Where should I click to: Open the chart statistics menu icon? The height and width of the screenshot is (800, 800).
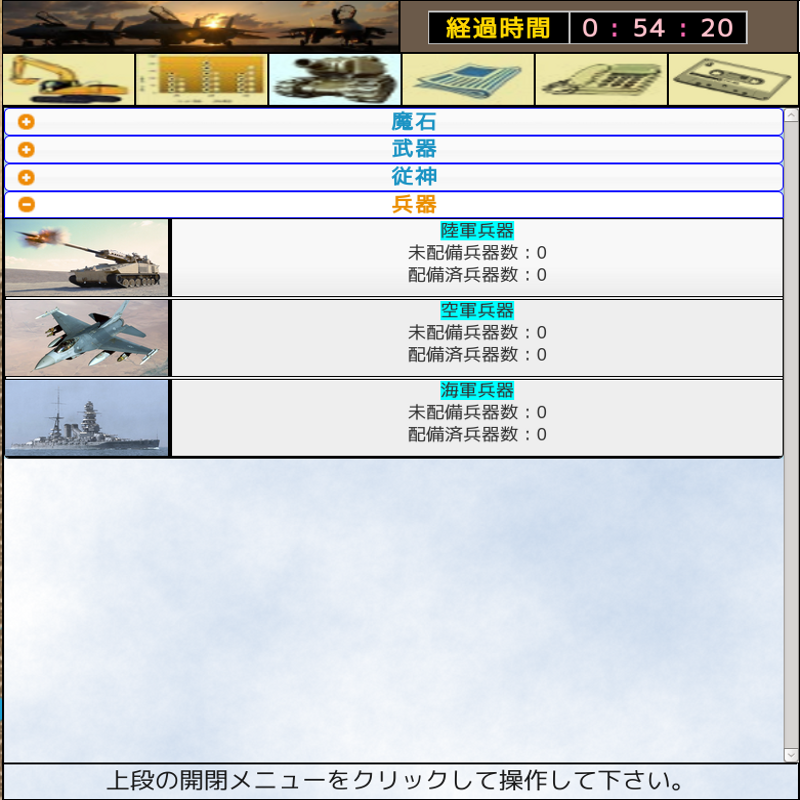[202, 80]
